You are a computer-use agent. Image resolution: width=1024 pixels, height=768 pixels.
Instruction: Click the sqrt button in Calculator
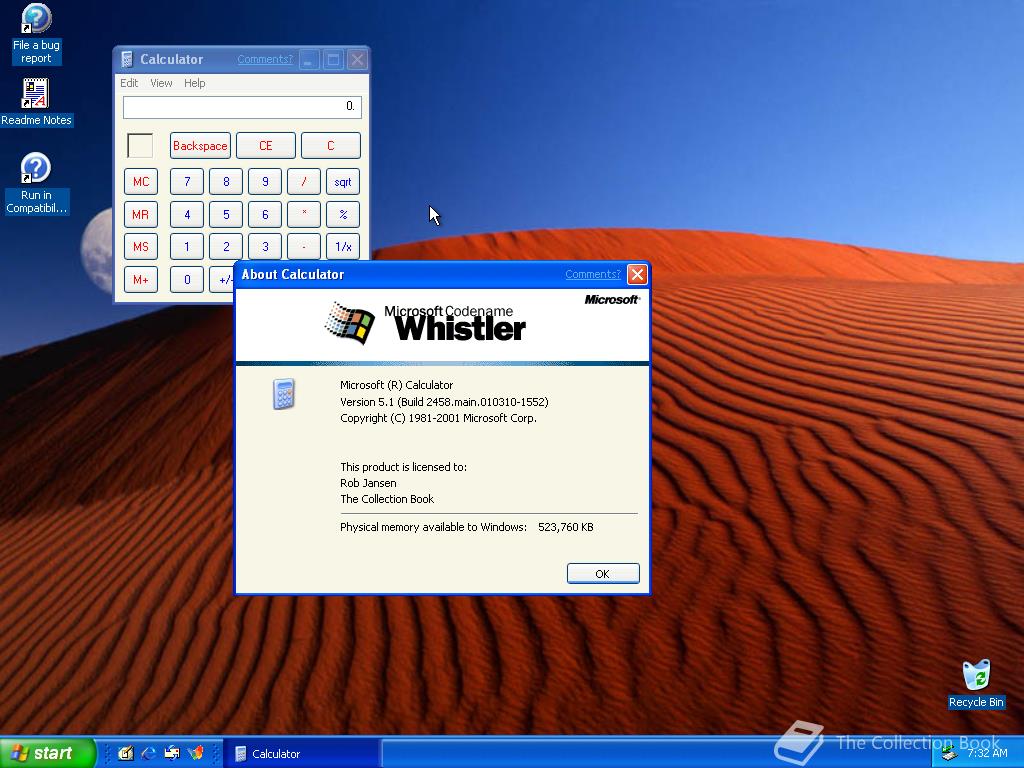pos(343,182)
